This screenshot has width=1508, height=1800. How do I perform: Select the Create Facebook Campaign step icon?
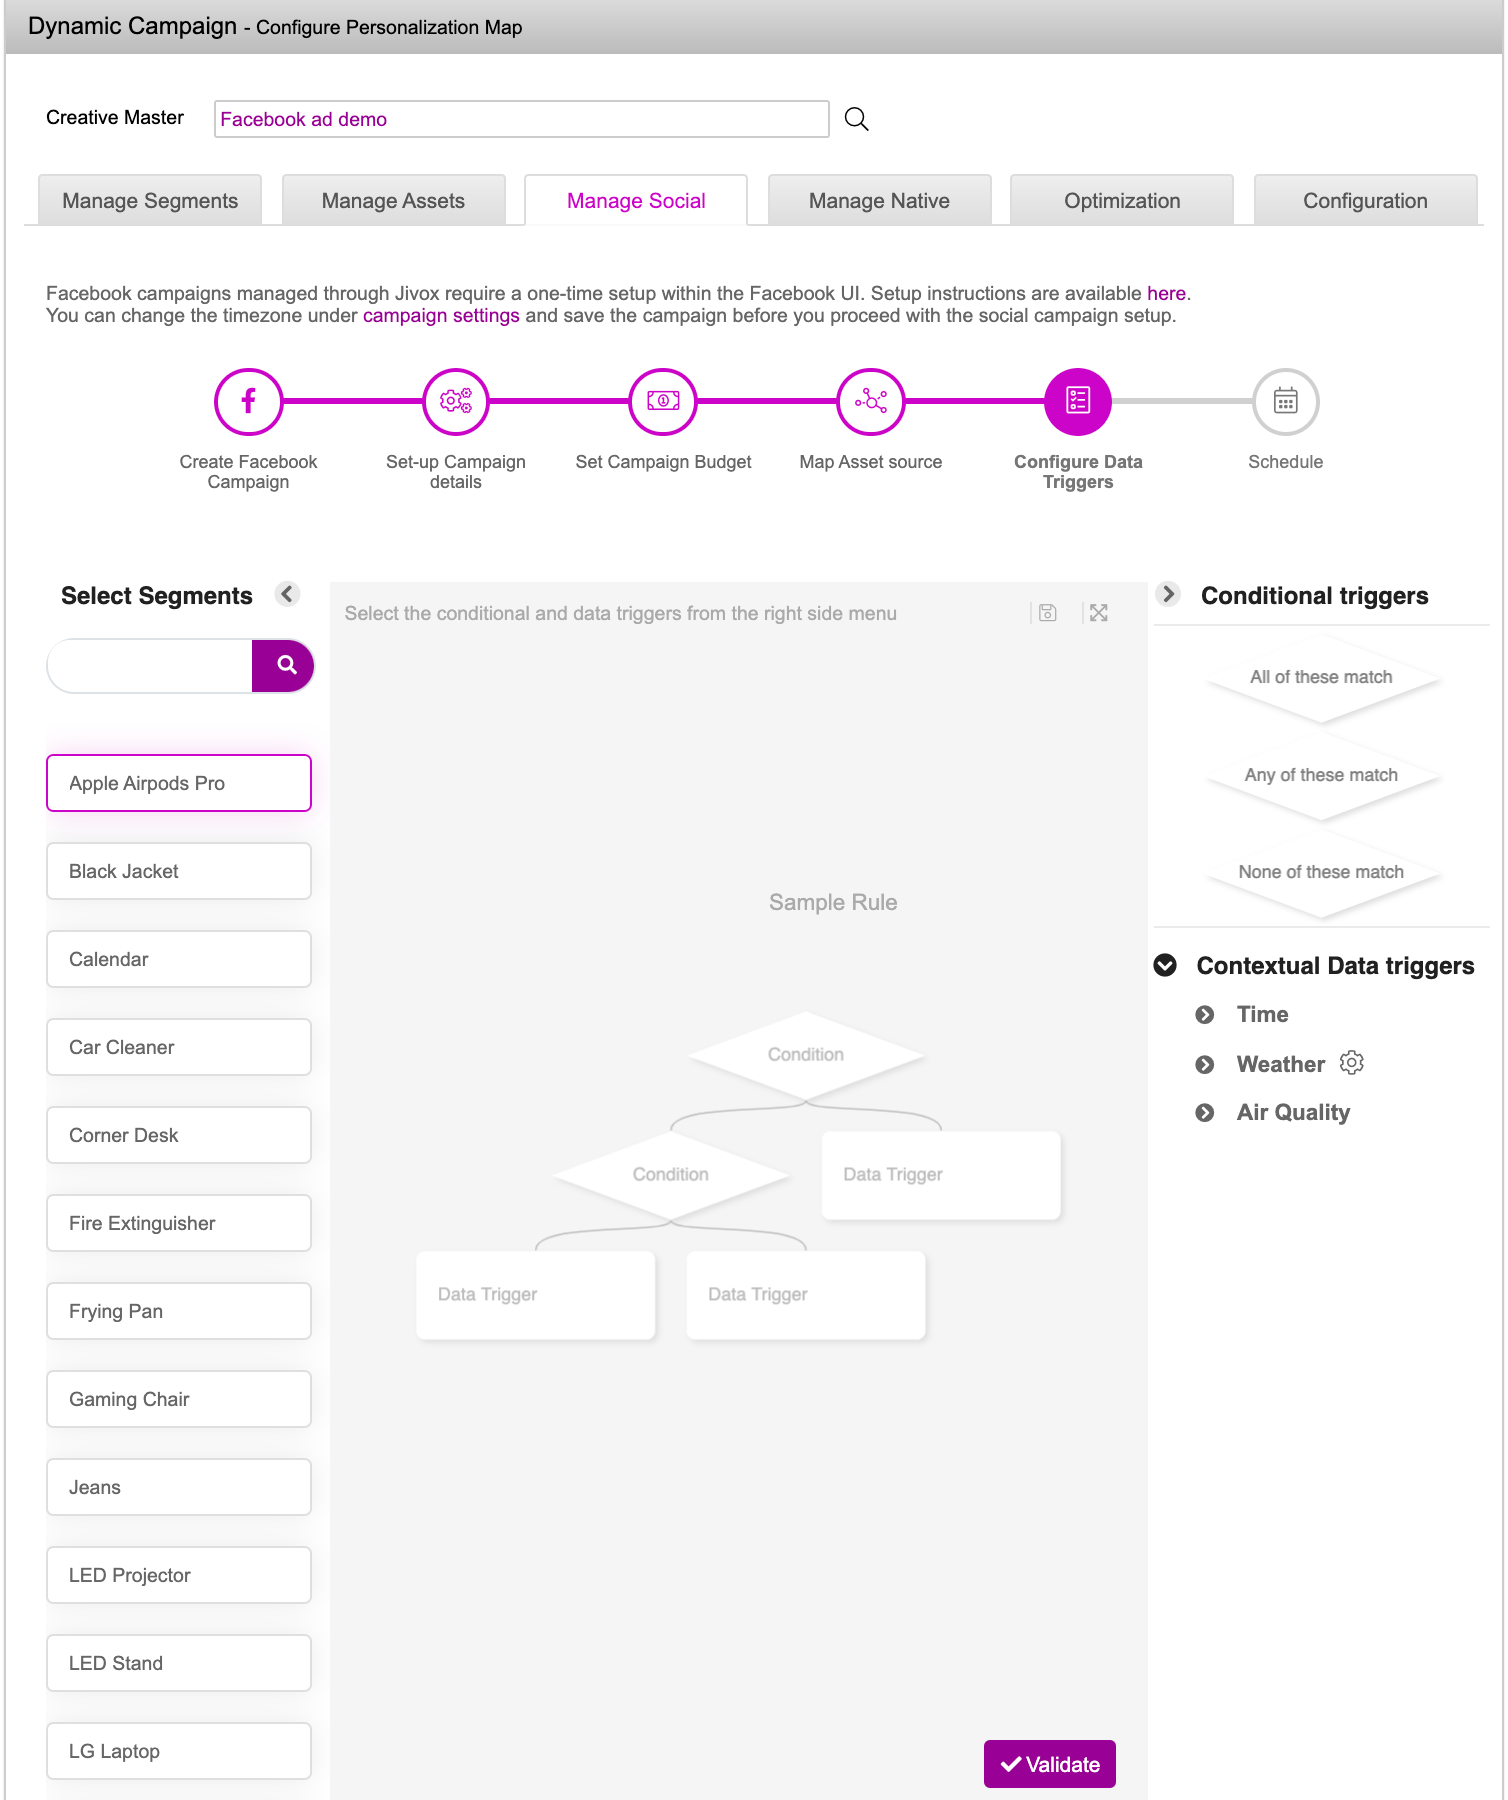click(248, 402)
